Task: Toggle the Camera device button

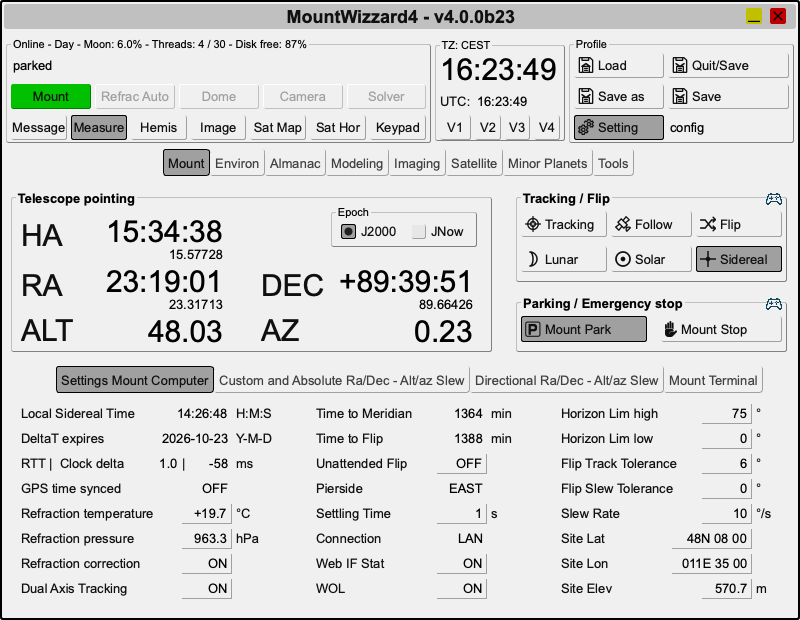Action: [303, 96]
